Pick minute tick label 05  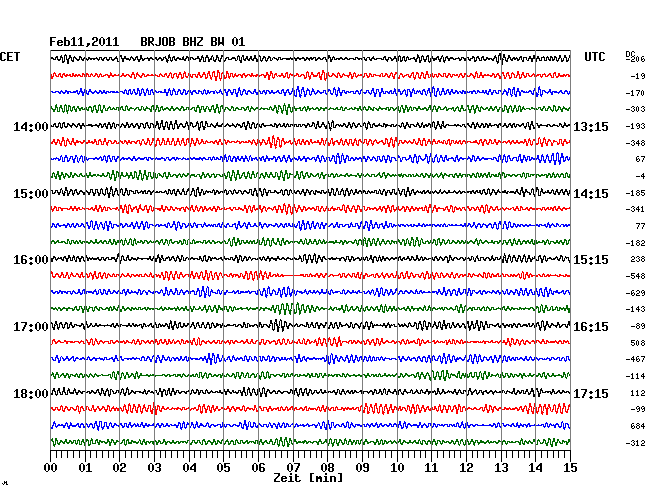click(223, 468)
